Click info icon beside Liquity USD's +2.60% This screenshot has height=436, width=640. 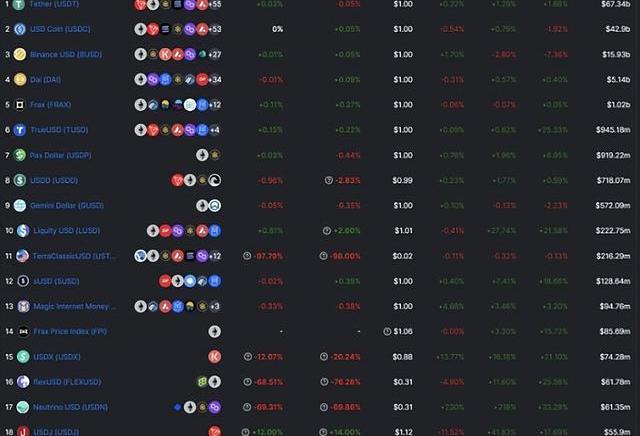[329, 230]
